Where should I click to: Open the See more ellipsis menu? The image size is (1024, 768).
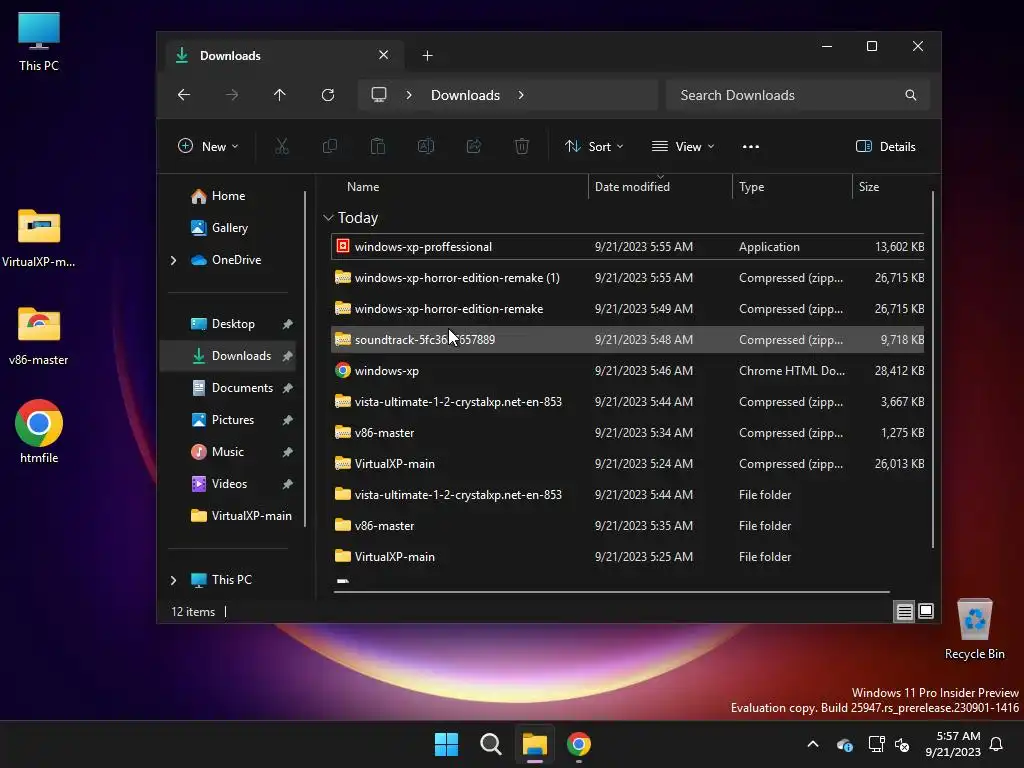tap(750, 146)
